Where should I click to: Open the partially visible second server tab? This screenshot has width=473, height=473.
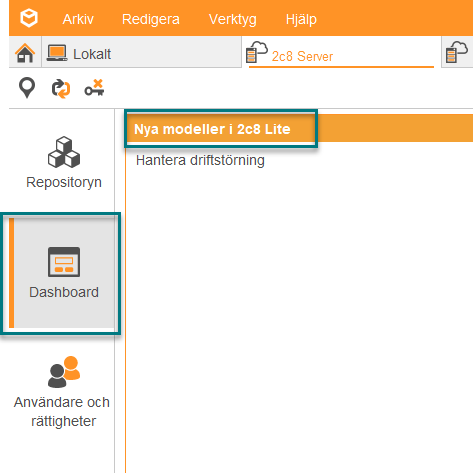click(x=457, y=52)
